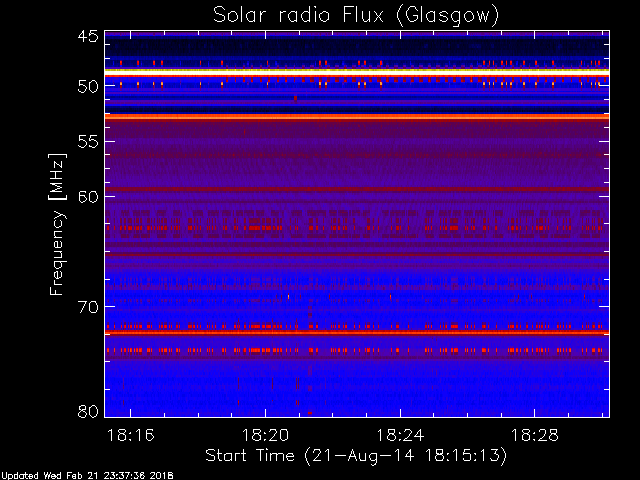The width and height of the screenshot is (640, 480).
Task: Click the 55 frequency tick label
Action: point(88,142)
